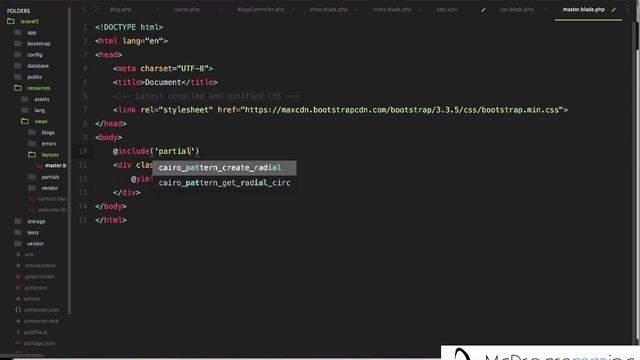Go to the next tab with right arrow

point(96,9)
